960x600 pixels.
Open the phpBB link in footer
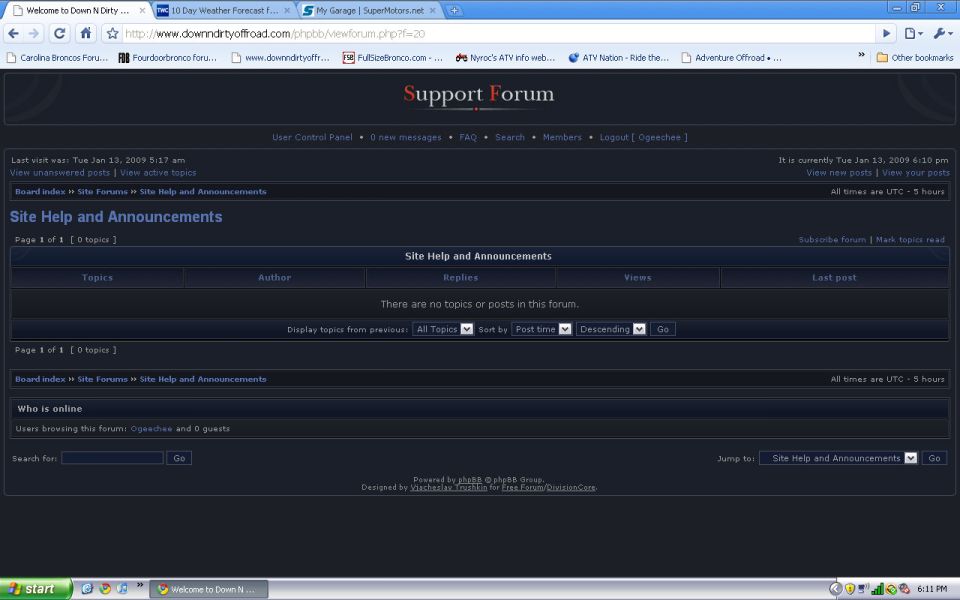470,479
